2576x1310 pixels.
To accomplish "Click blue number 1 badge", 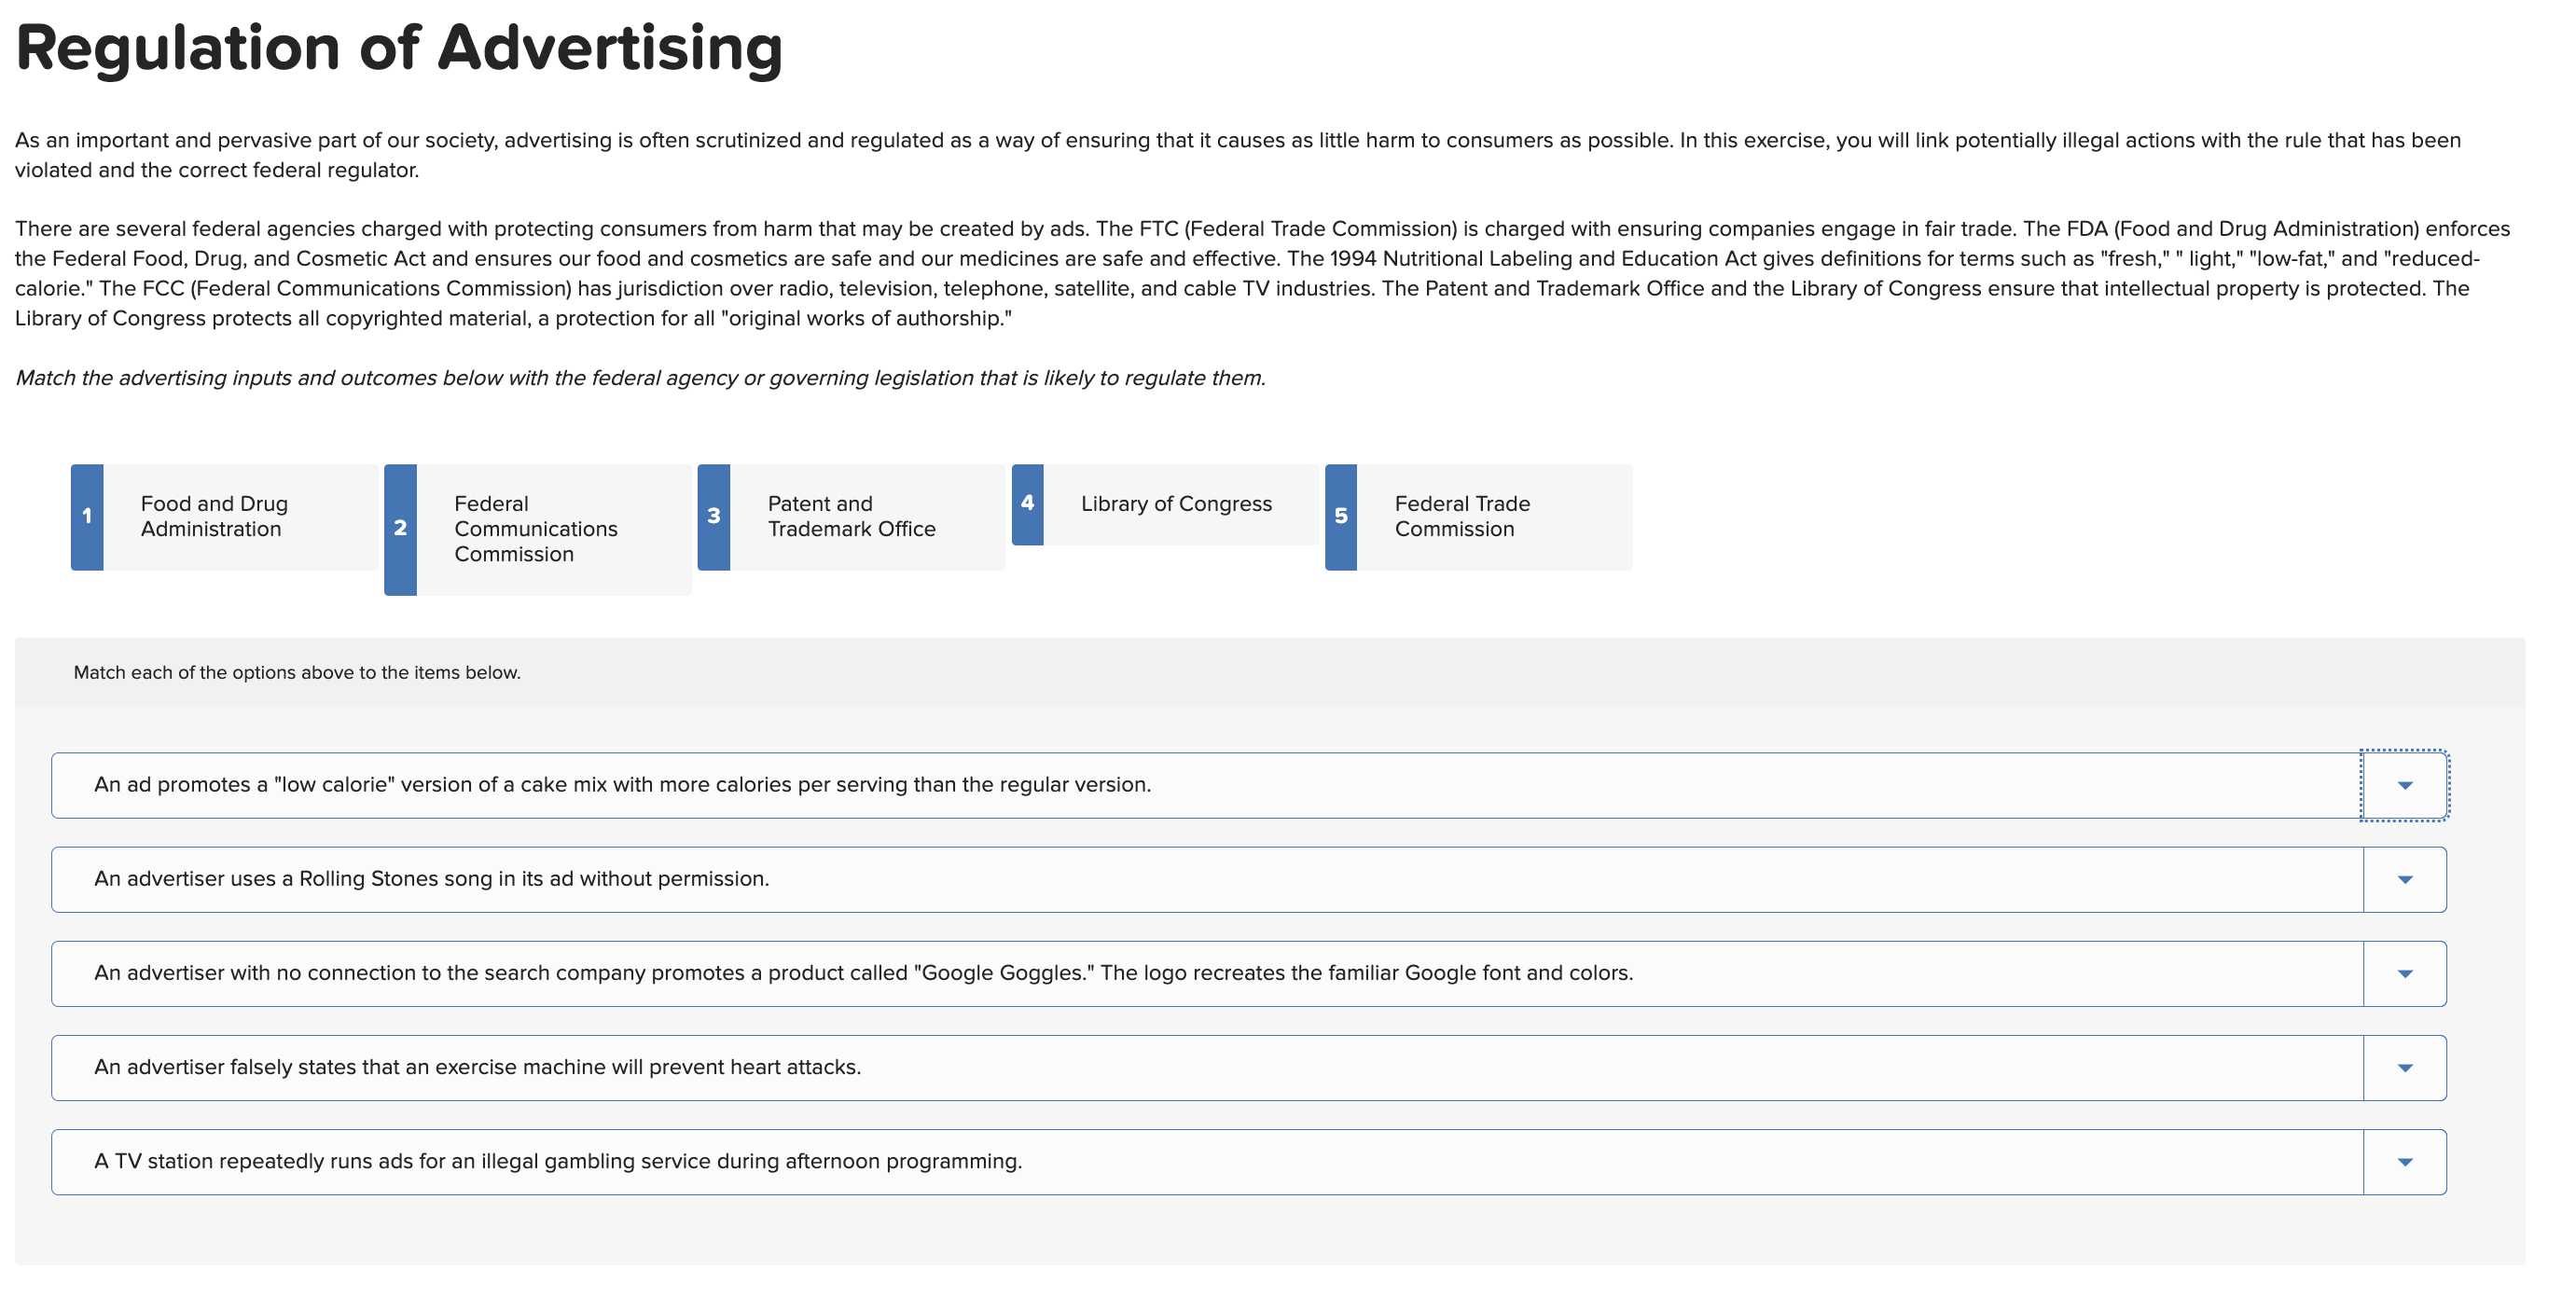I will 87,516.
